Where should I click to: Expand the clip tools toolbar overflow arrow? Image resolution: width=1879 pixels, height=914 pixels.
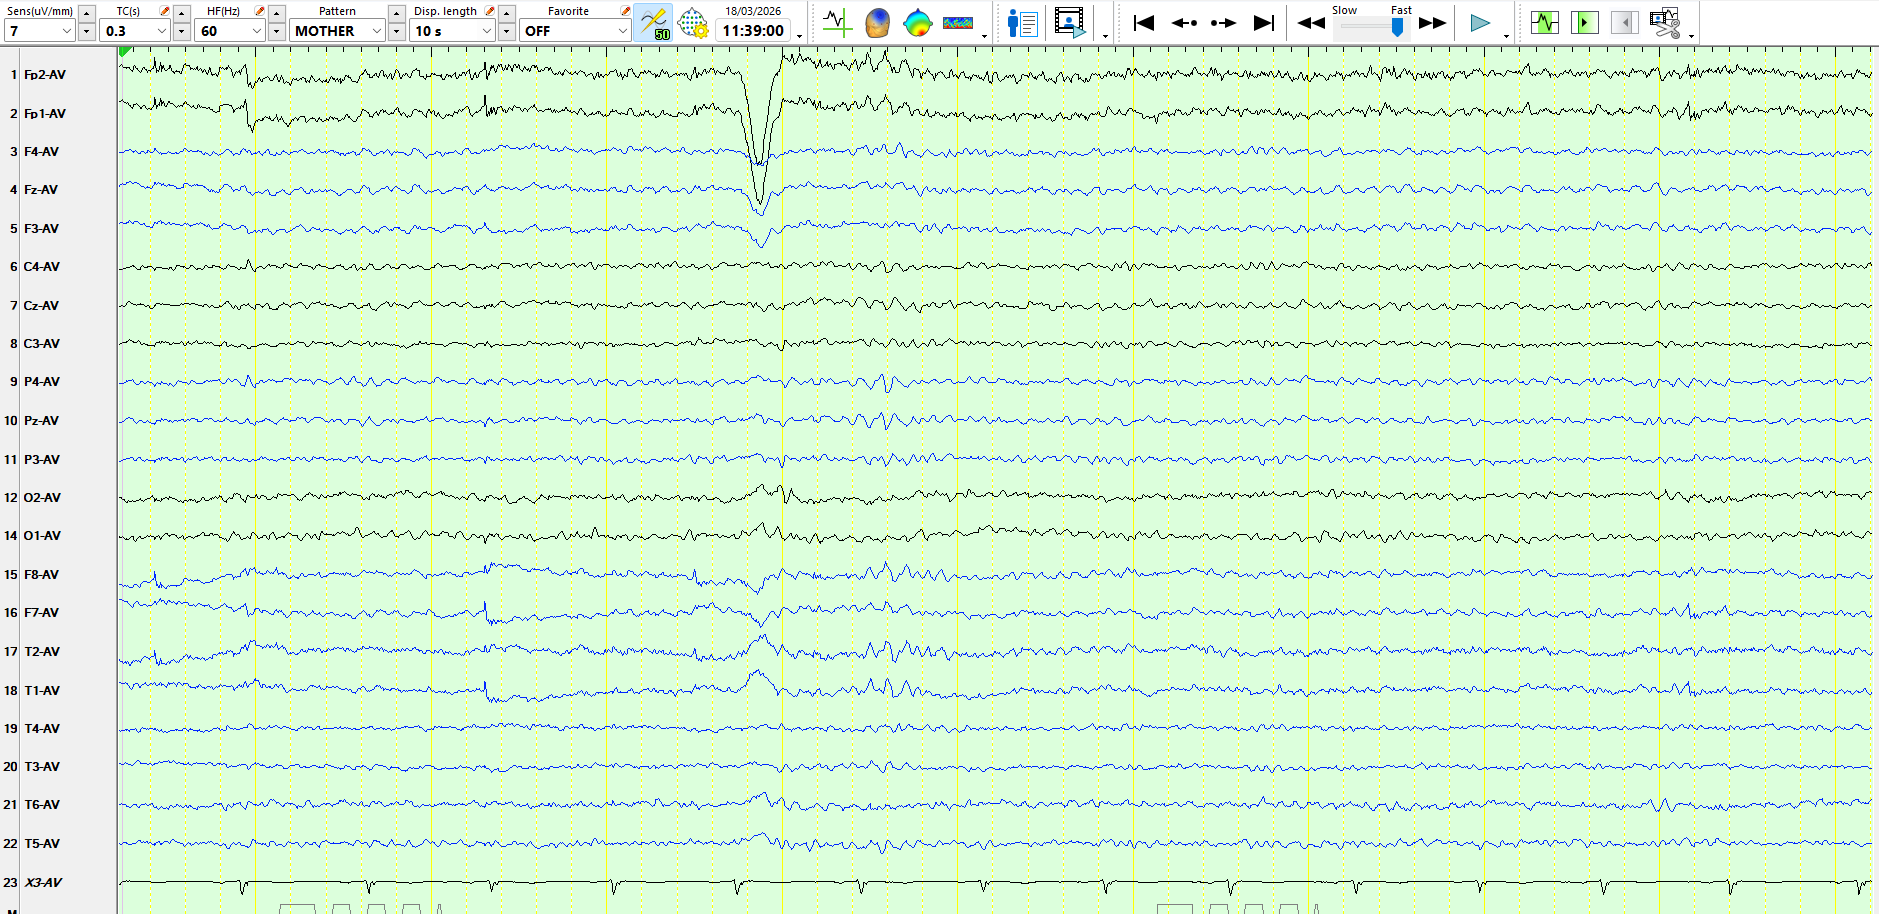click(1691, 36)
